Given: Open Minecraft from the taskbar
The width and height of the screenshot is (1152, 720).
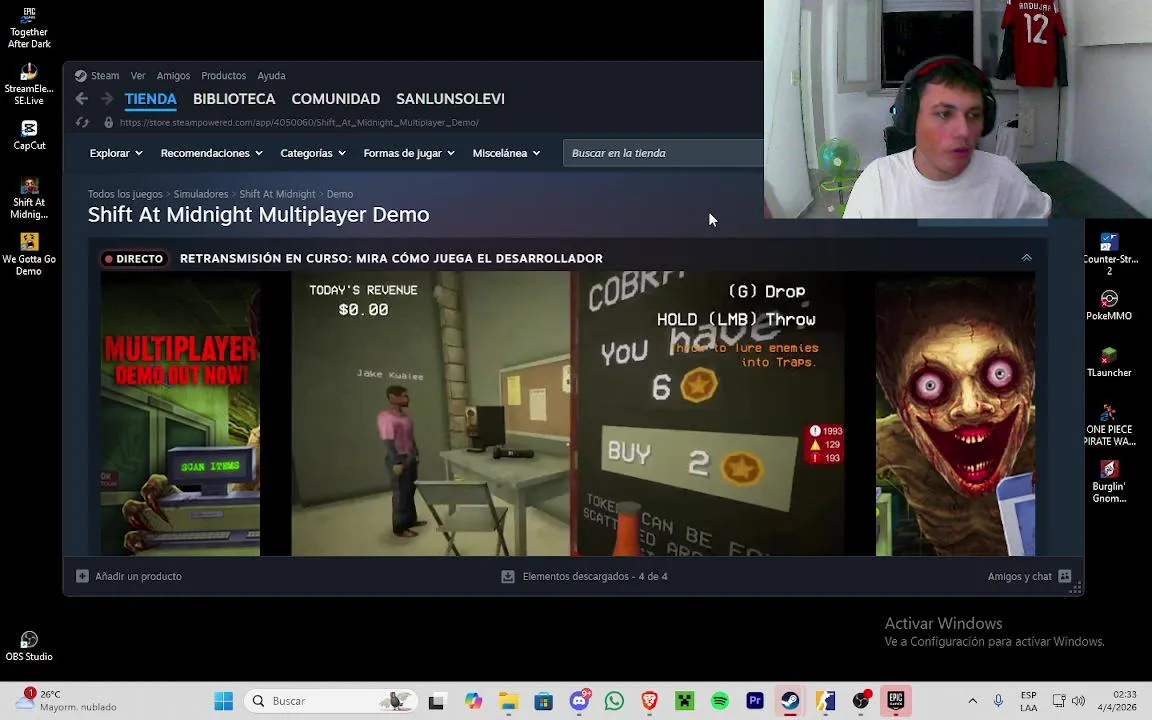Looking at the screenshot, I should point(685,701).
